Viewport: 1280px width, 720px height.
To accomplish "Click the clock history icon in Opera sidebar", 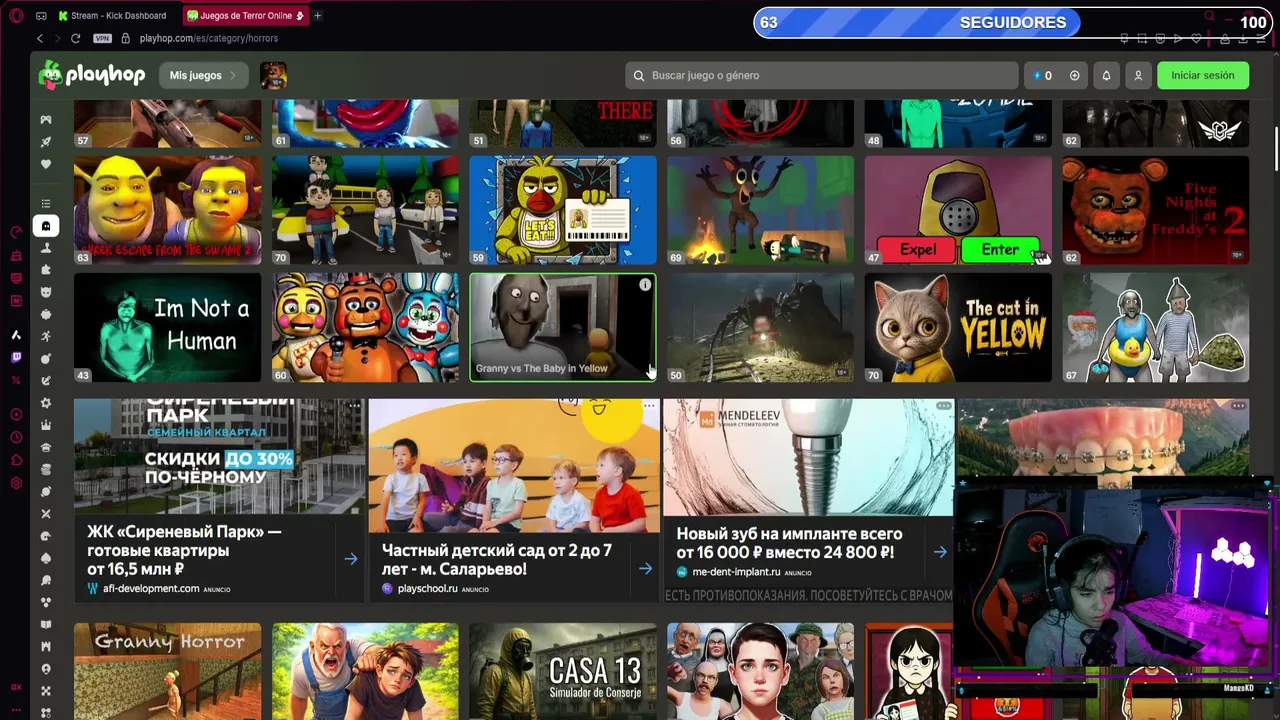I will click(16, 437).
